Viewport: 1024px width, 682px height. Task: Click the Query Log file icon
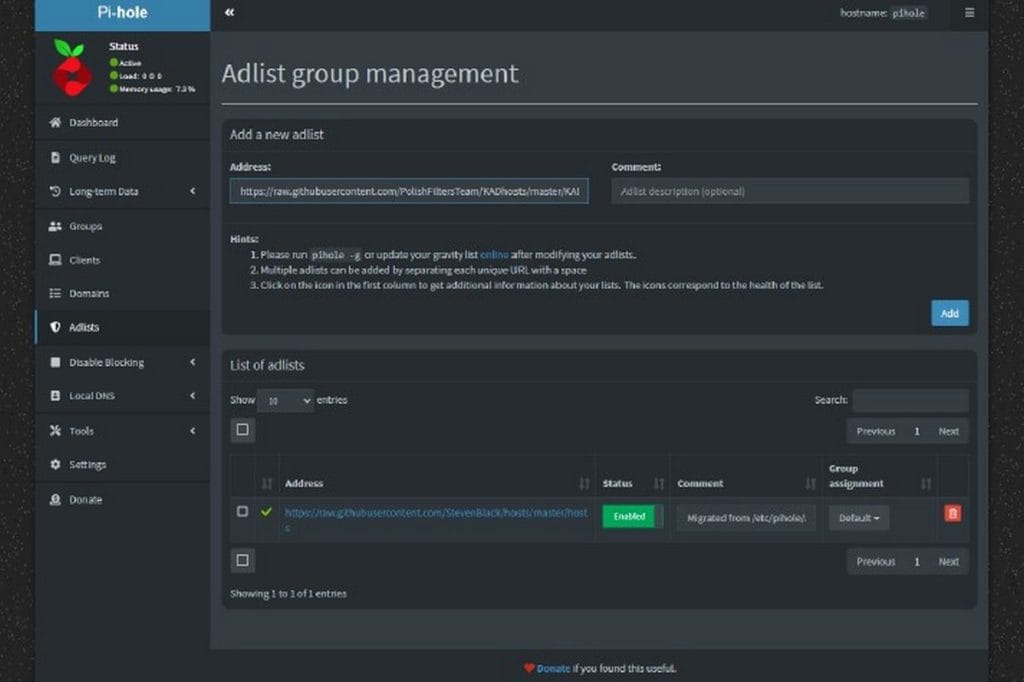[x=56, y=157]
